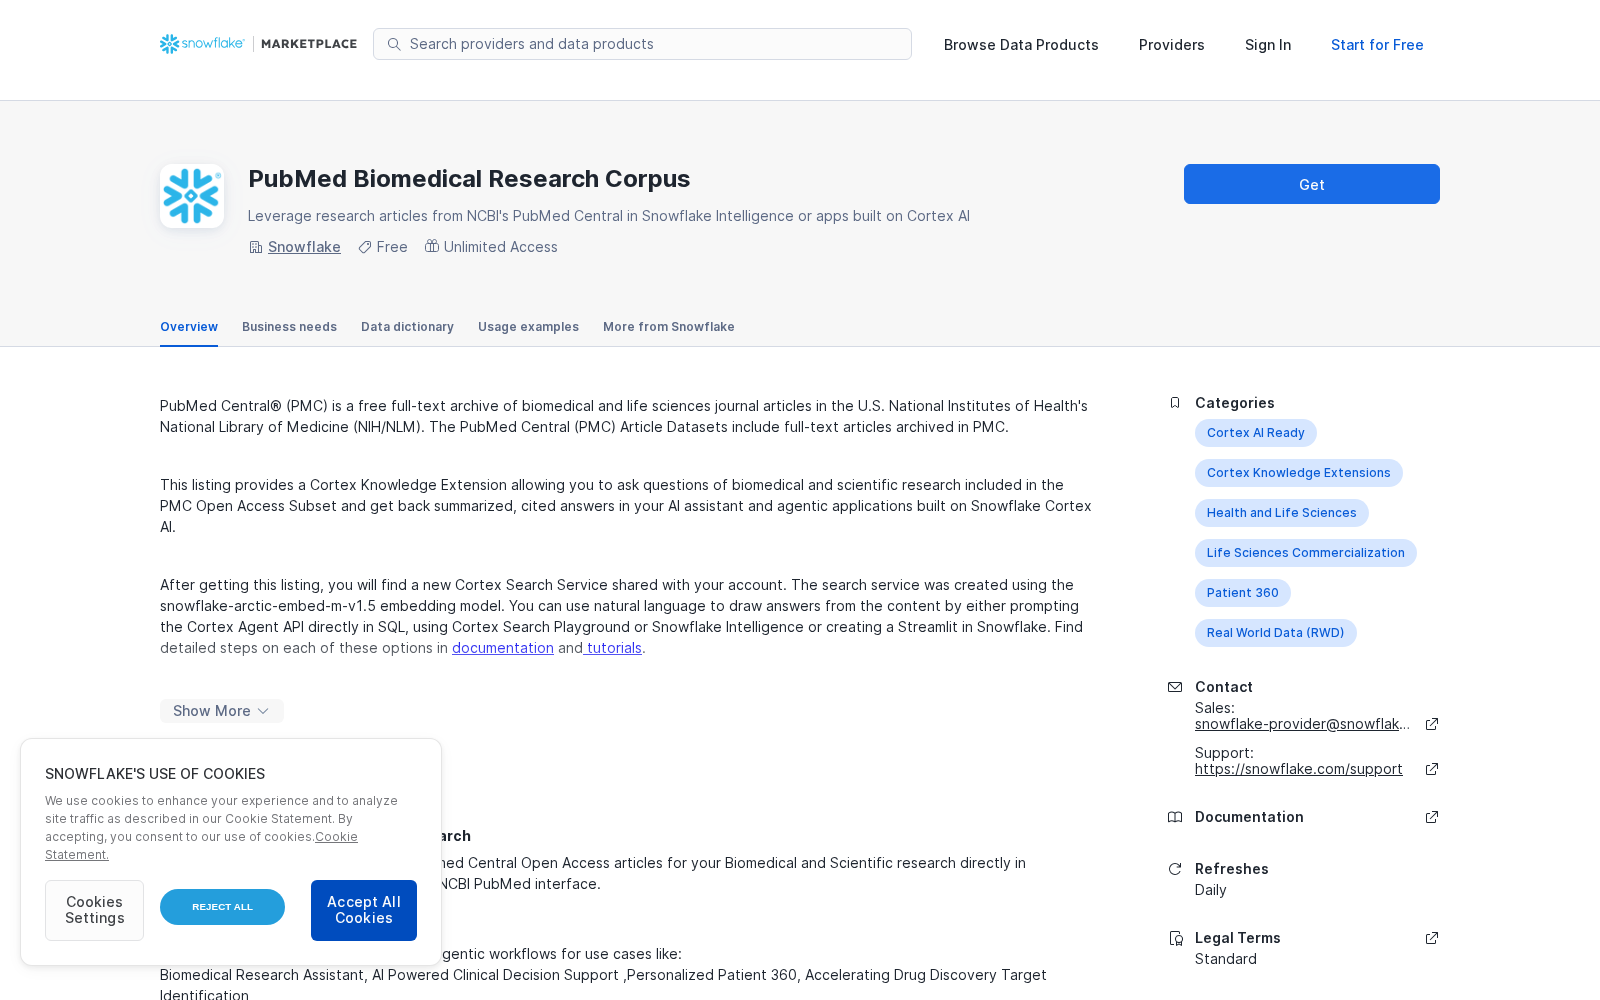Click the Sales email address link

tap(1302, 724)
